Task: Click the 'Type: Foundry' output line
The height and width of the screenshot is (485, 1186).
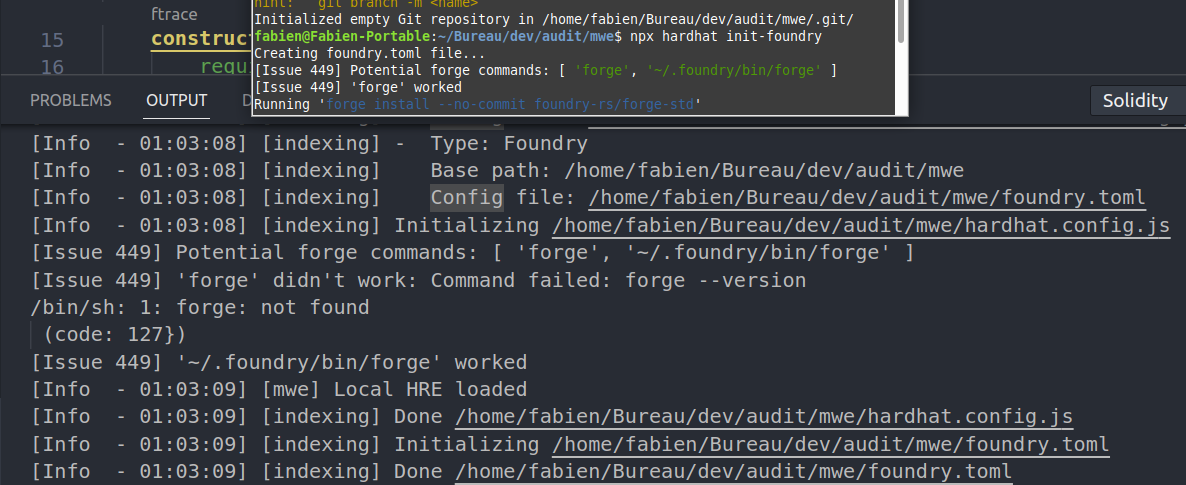Action: click(x=309, y=143)
